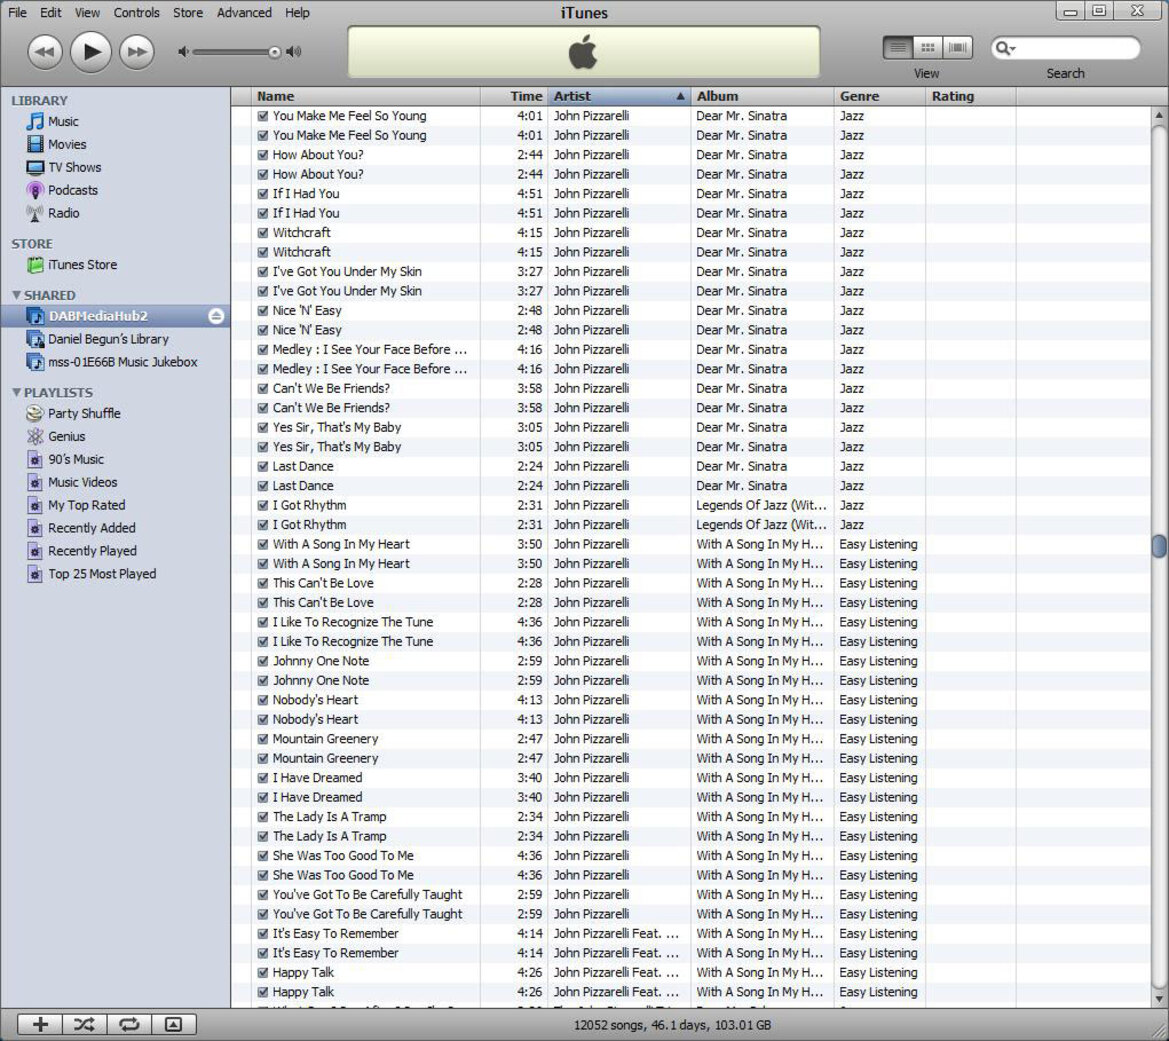Open the Store menu
This screenshot has height=1041, width=1169.
(x=188, y=13)
